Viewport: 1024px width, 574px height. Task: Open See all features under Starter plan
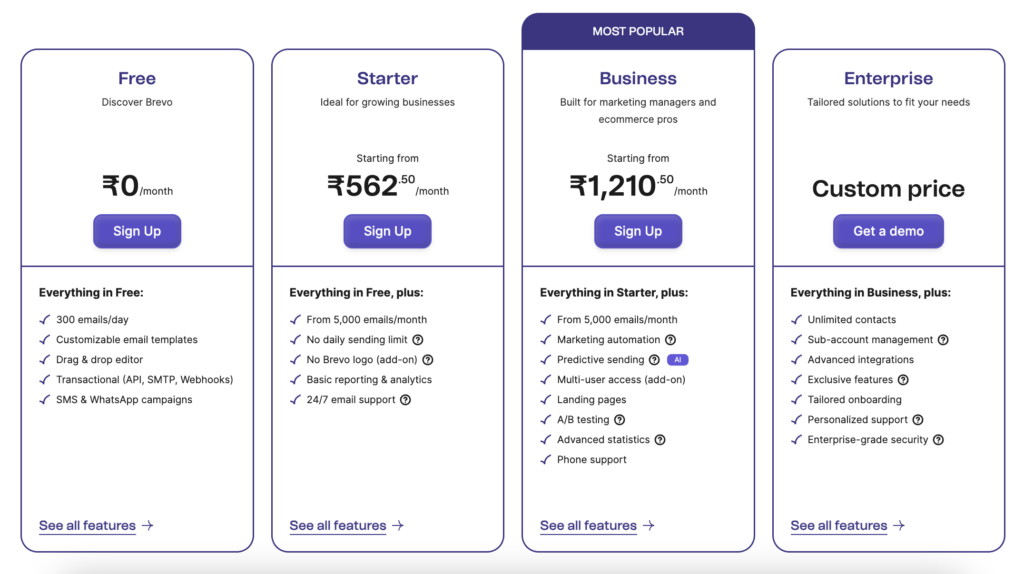pos(346,525)
